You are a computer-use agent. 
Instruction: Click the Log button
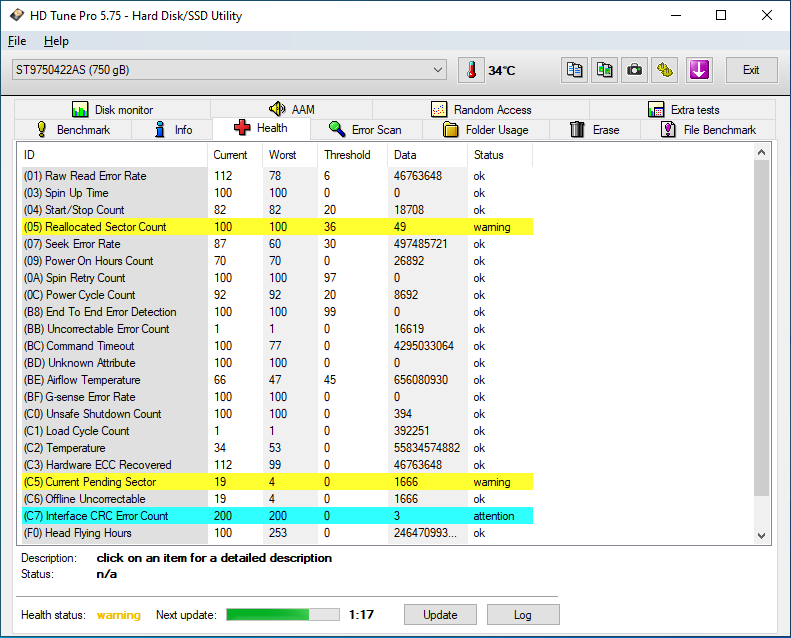coord(523,615)
